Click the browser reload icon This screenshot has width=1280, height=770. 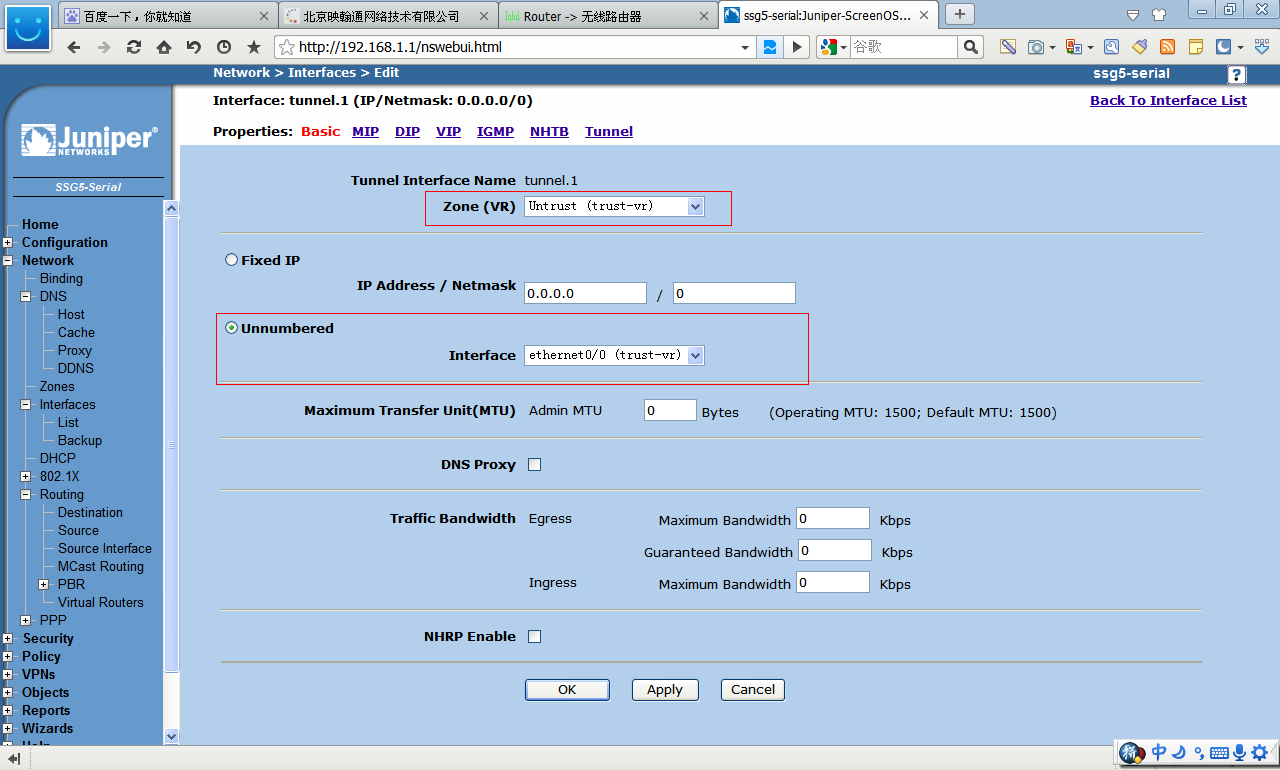tap(133, 47)
